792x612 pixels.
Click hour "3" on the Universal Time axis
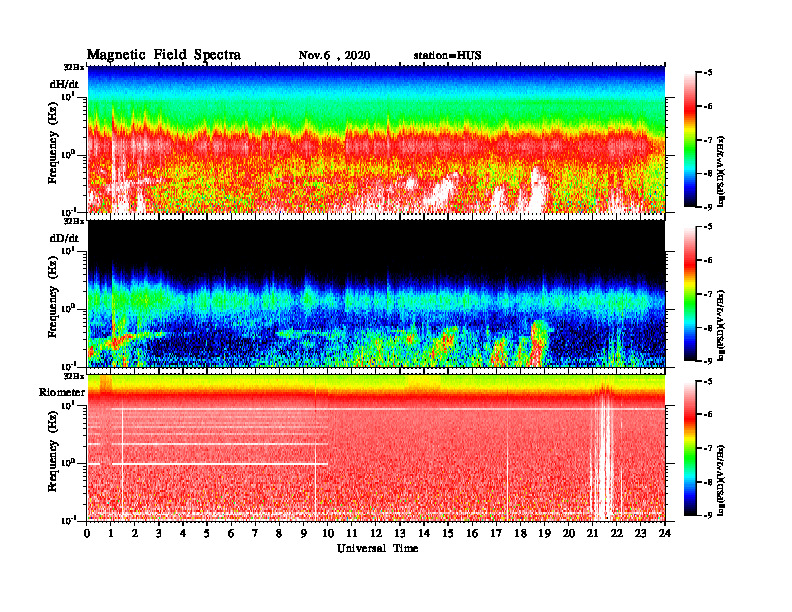[x=159, y=534]
